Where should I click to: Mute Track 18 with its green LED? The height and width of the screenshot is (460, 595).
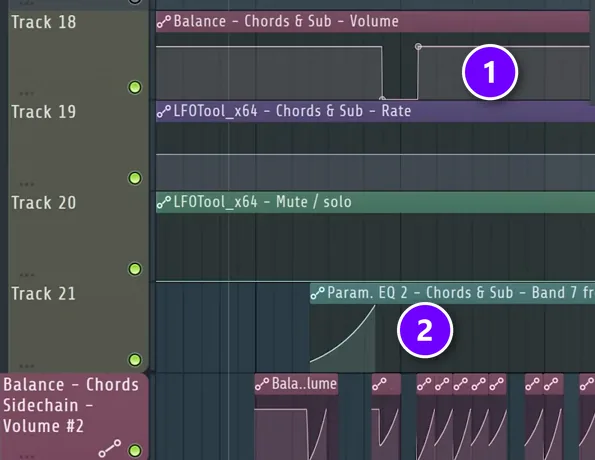(x=135, y=87)
